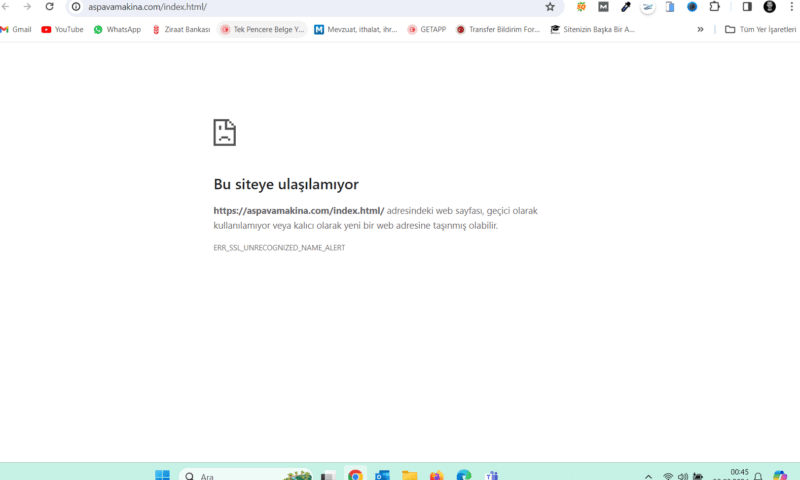800x480 pixels.
Task: Open the Chrome profile avatar
Action: point(769,7)
